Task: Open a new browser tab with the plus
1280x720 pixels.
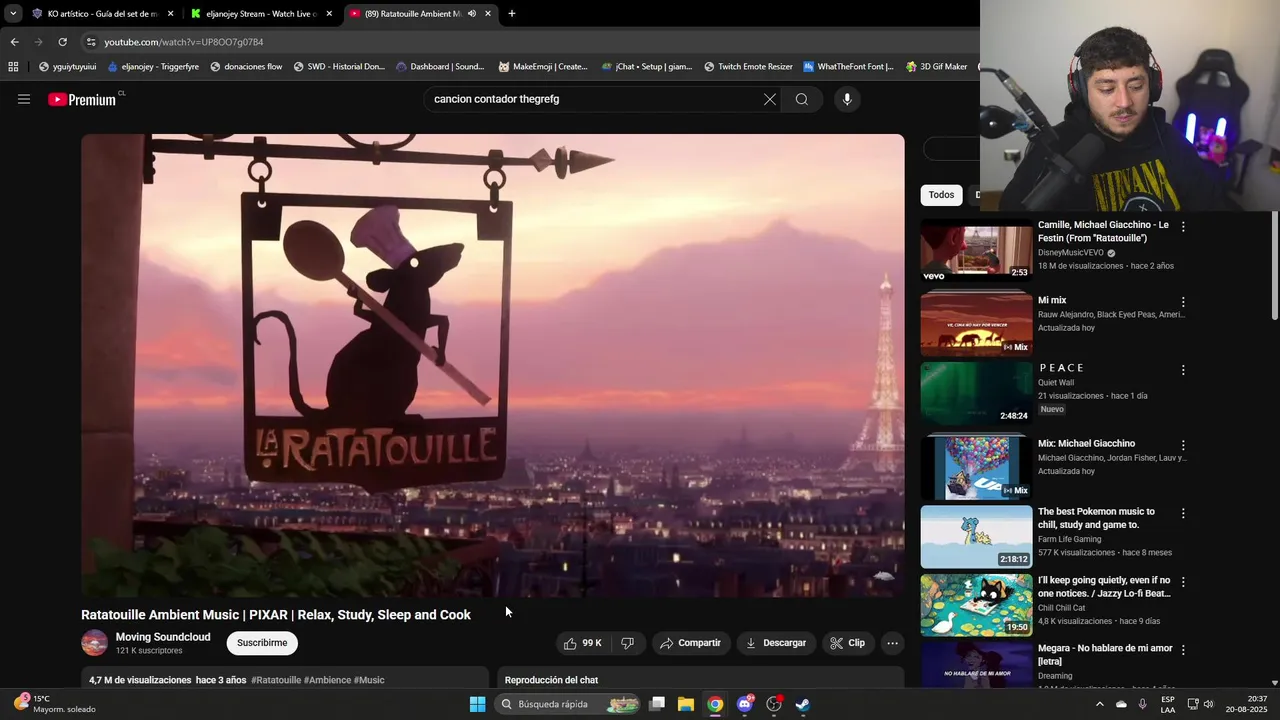Action: (512, 14)
